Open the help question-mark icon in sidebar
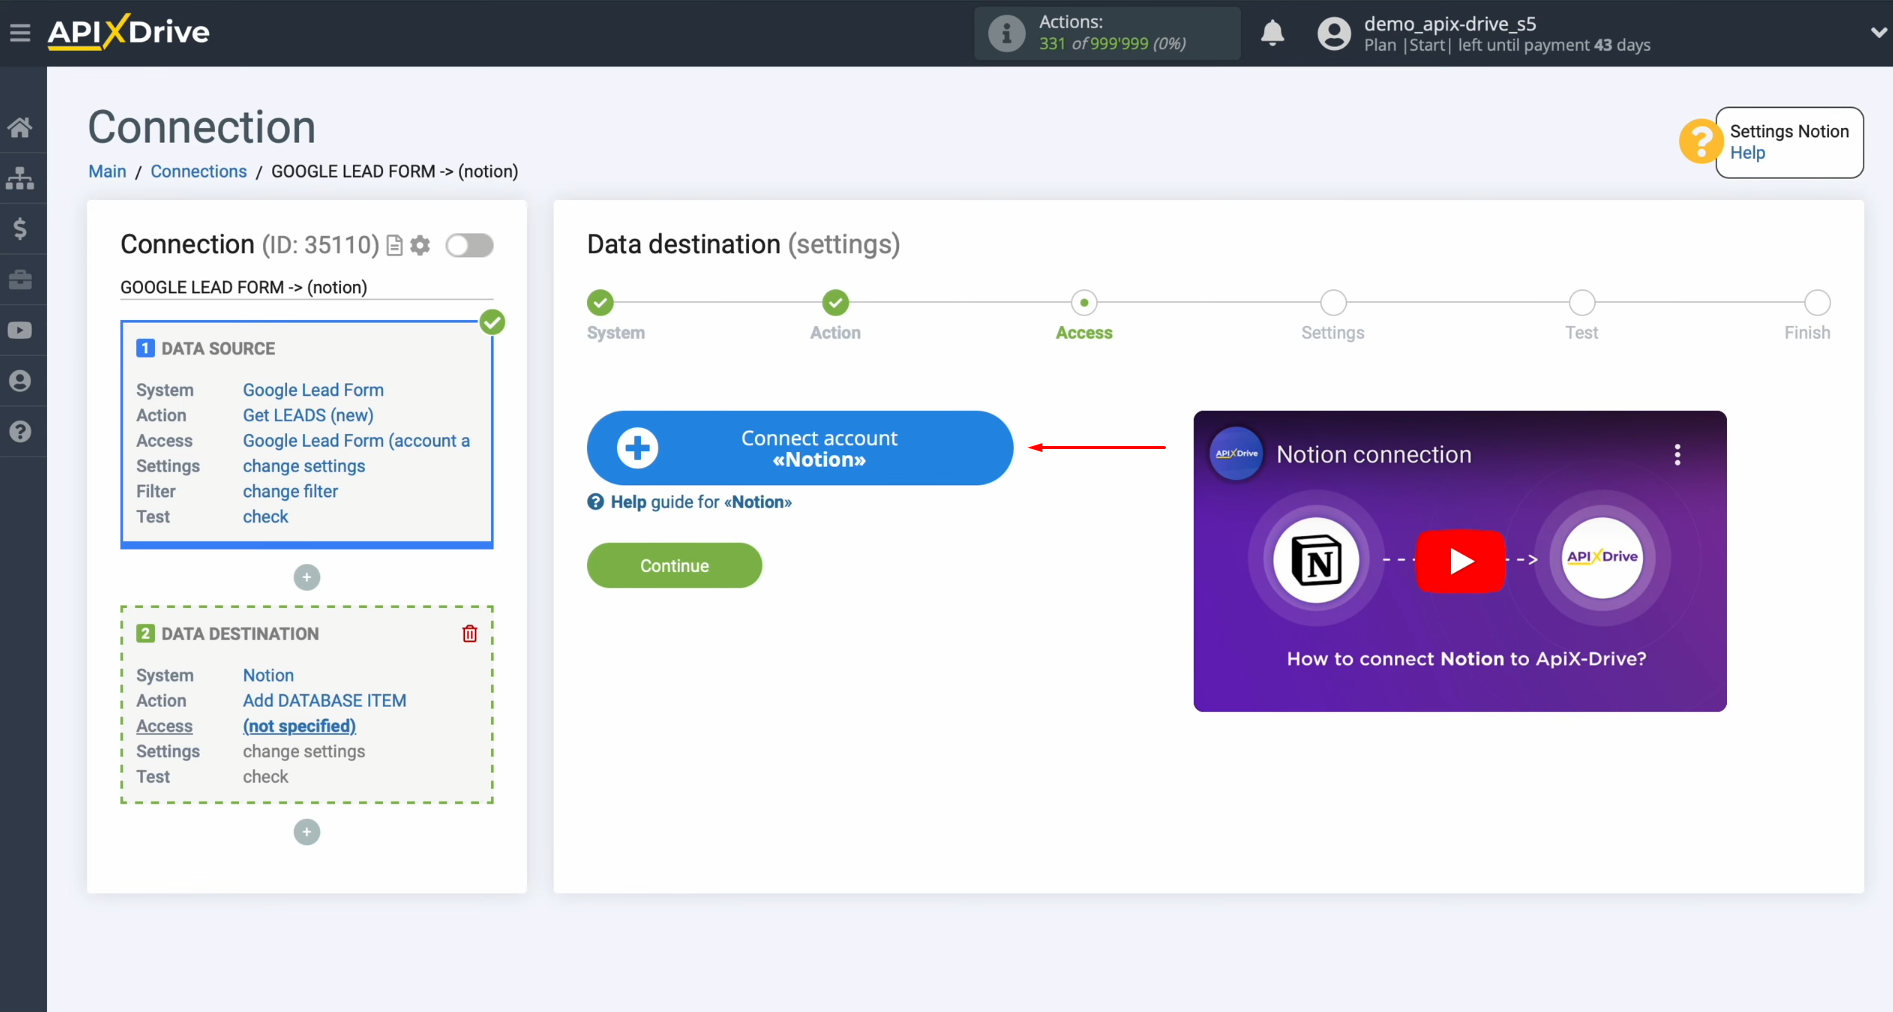 pyautogui.click(x=21, y=431)
